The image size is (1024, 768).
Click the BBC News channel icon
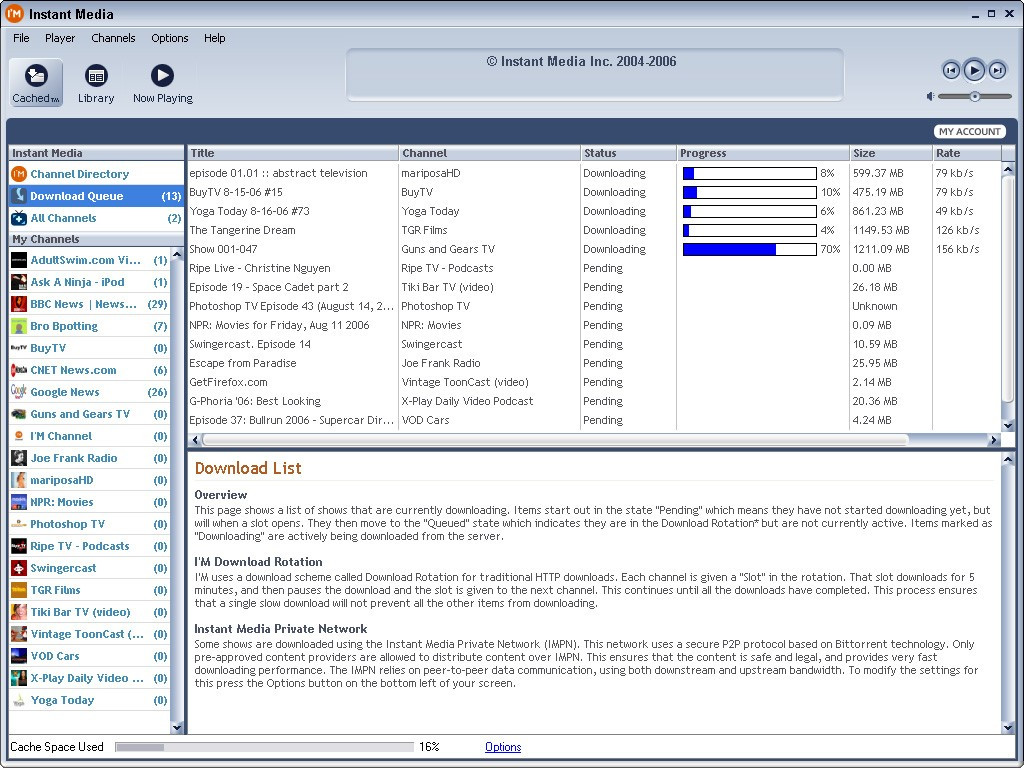pyautogui.click(x=19, y=304)
